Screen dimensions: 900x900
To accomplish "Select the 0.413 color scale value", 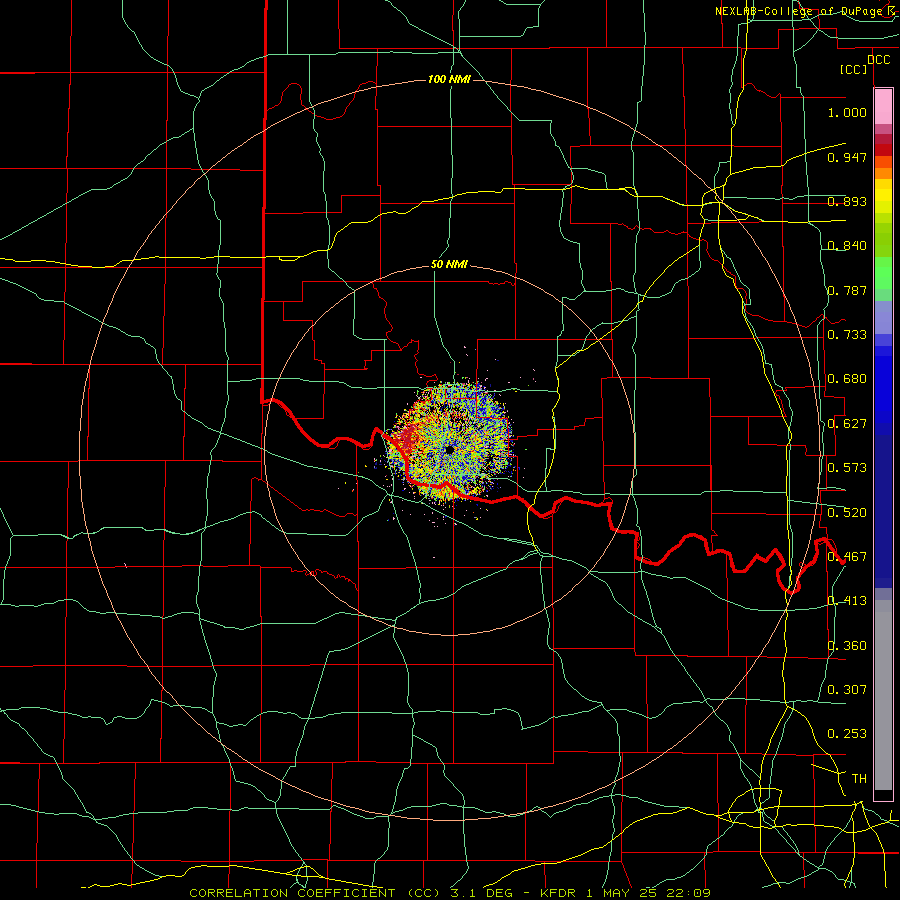I will pos(847,601).
